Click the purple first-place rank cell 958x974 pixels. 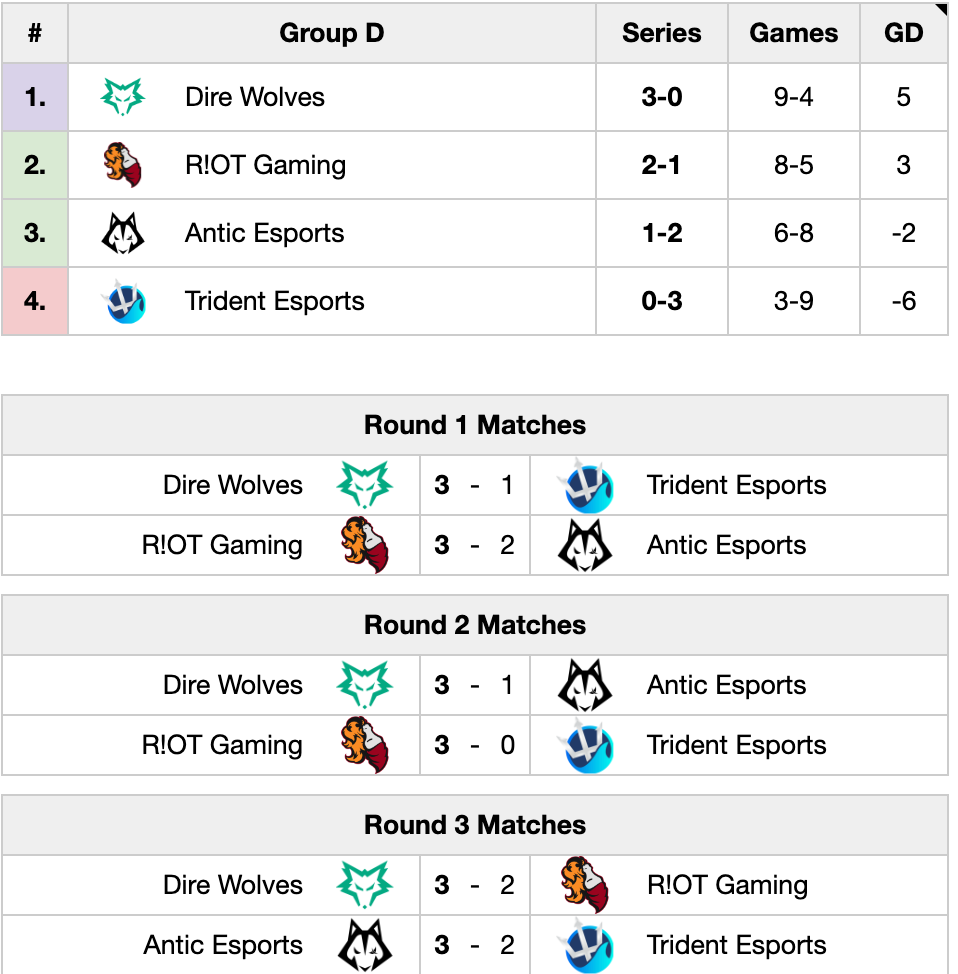pyautogui.click(x=35, y=97)
